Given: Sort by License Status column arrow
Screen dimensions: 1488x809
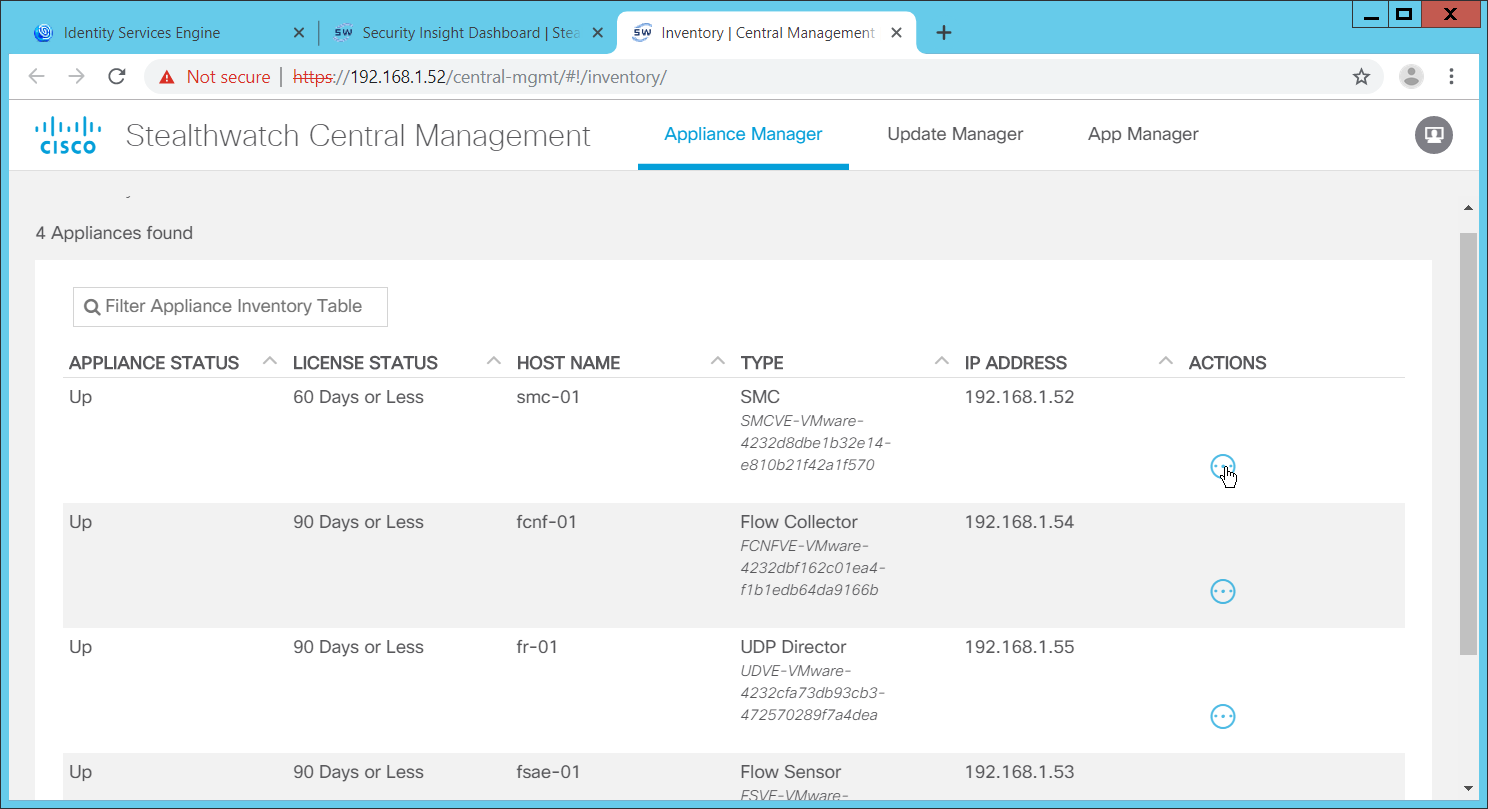Looking at the screenshot, I should (x=493, y=361).
